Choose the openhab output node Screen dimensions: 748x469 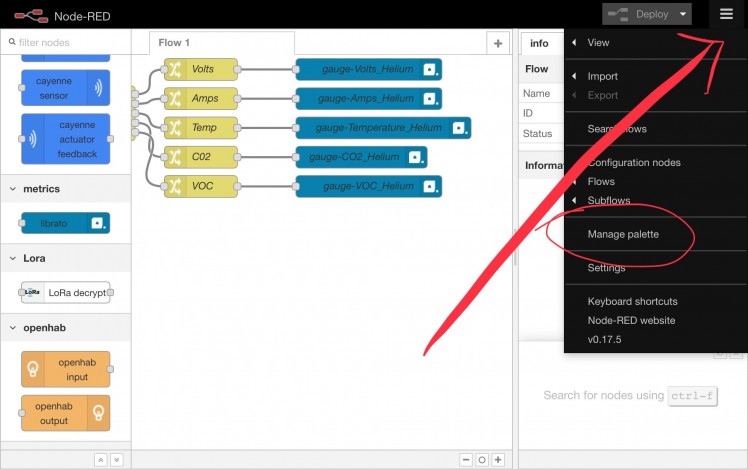coord(65,413)
